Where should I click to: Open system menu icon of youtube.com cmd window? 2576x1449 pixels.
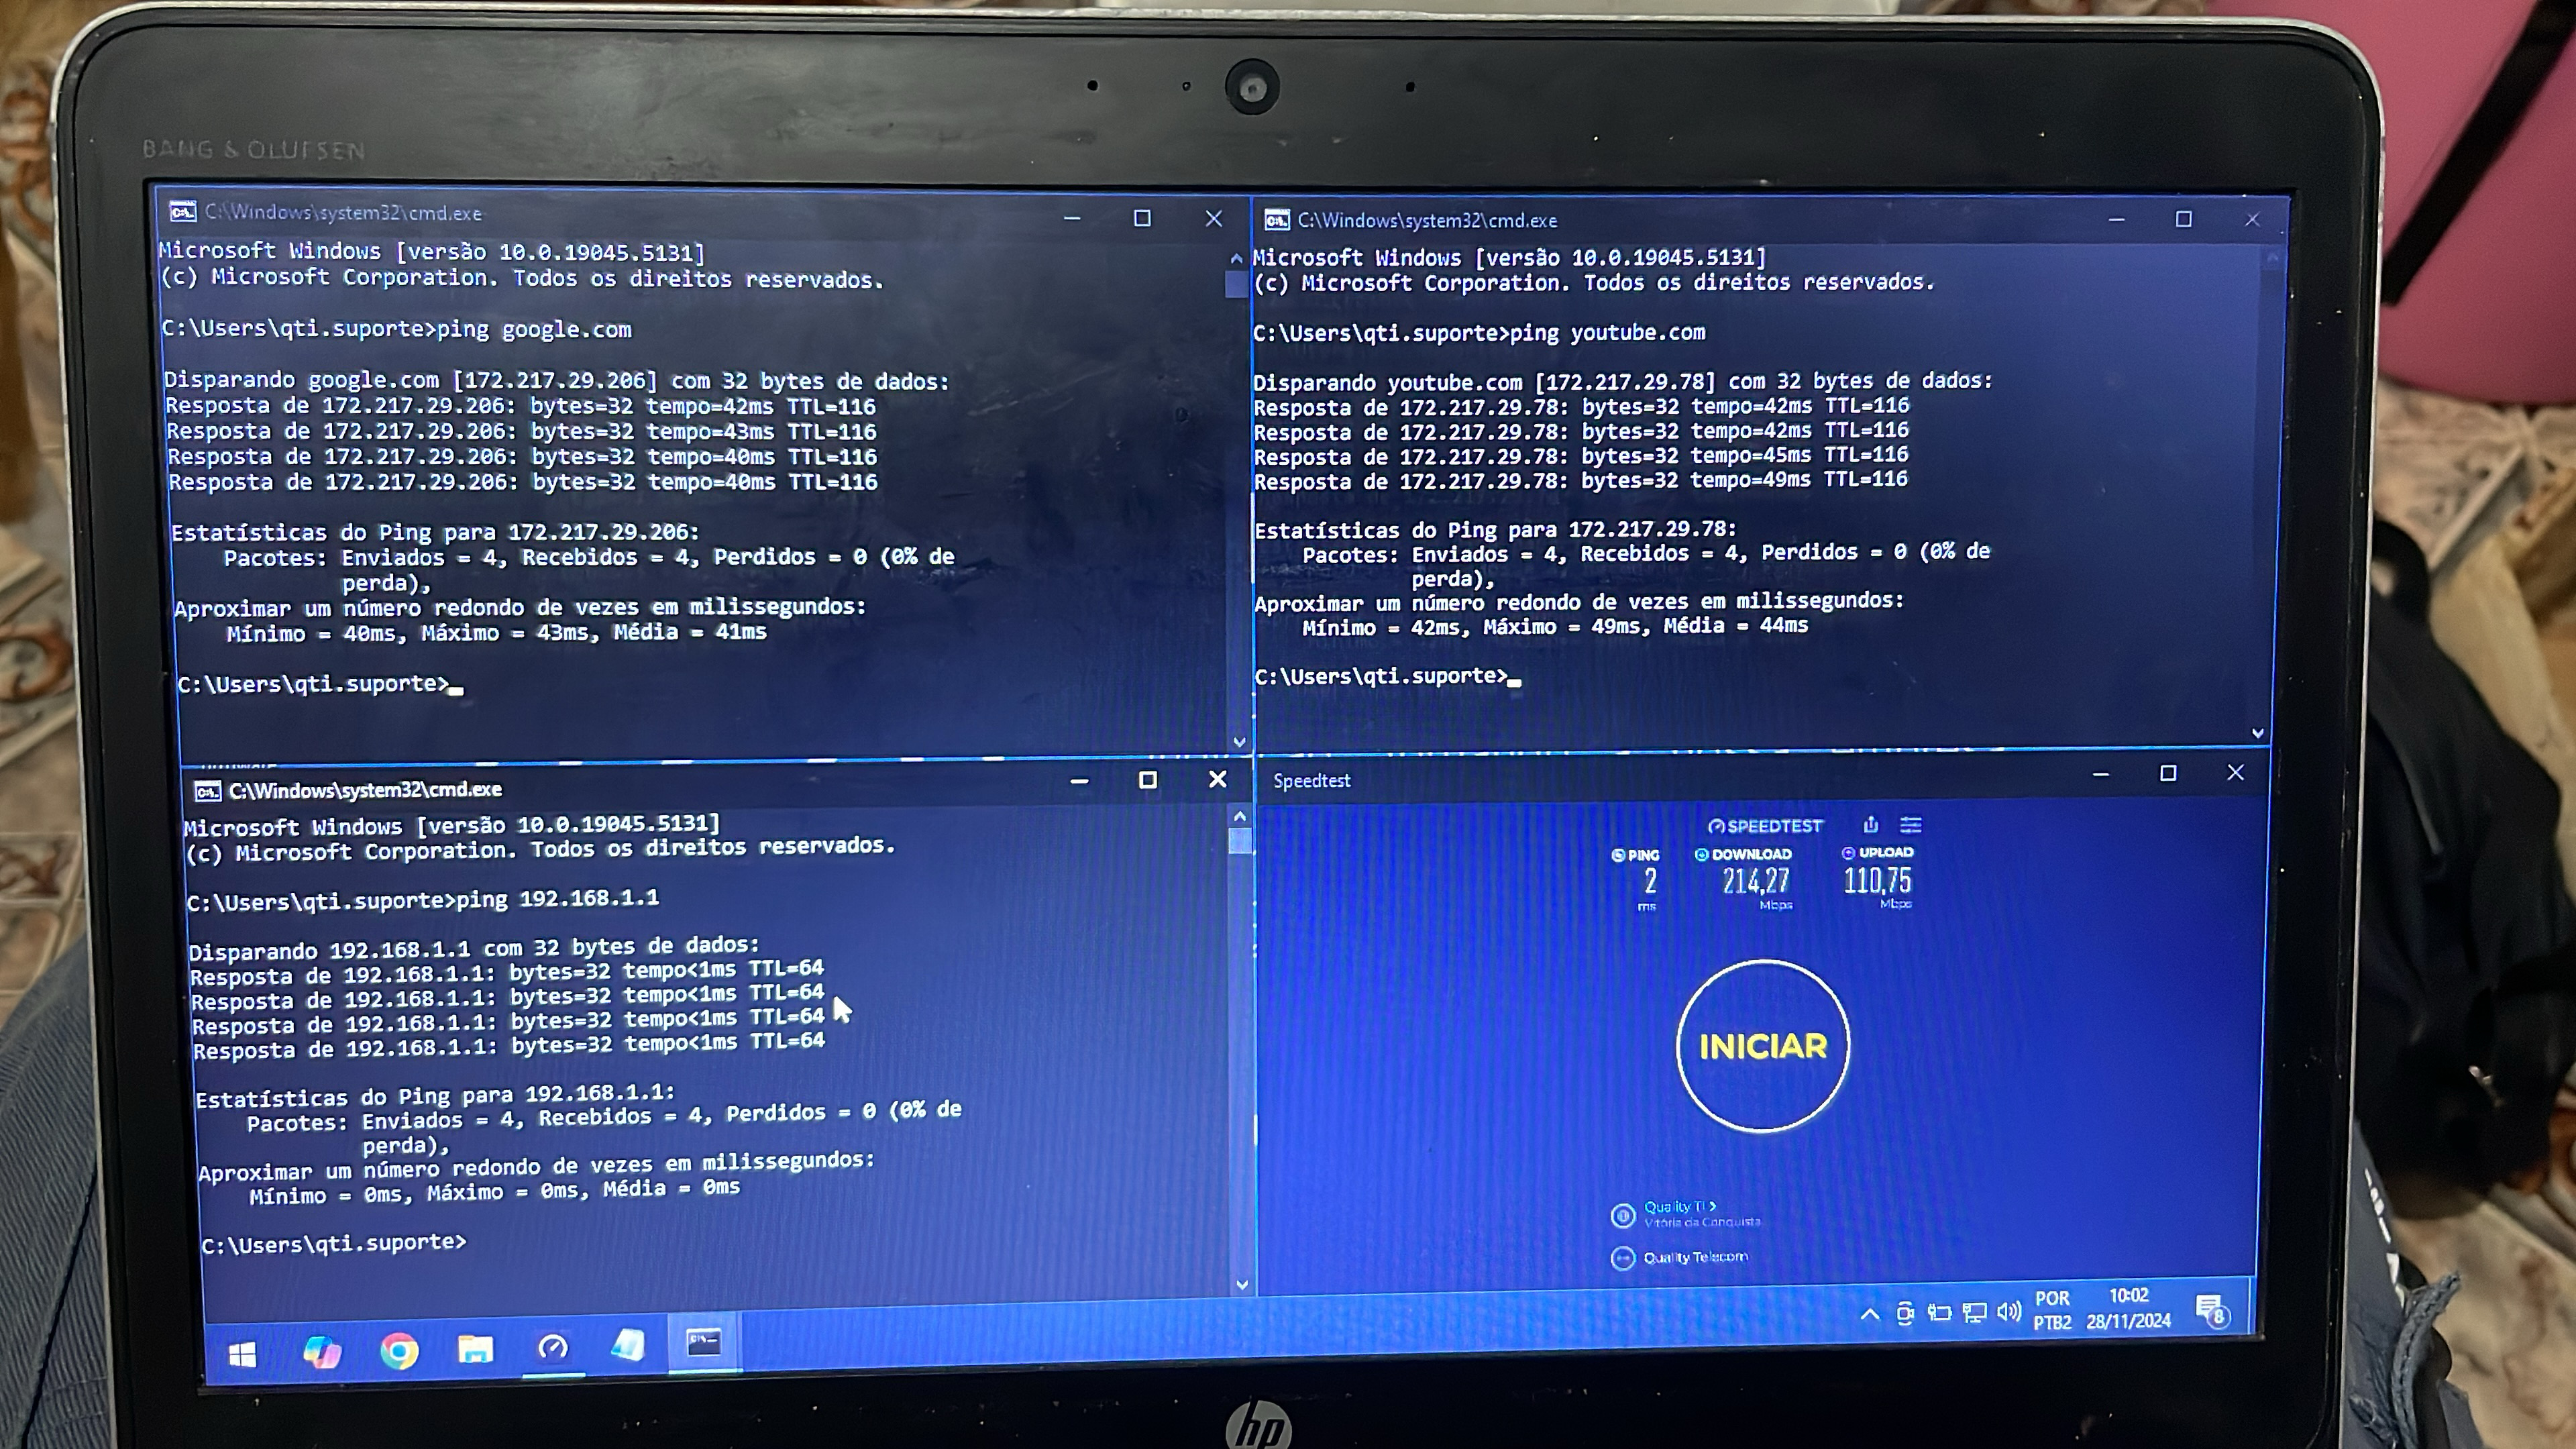1277,220
